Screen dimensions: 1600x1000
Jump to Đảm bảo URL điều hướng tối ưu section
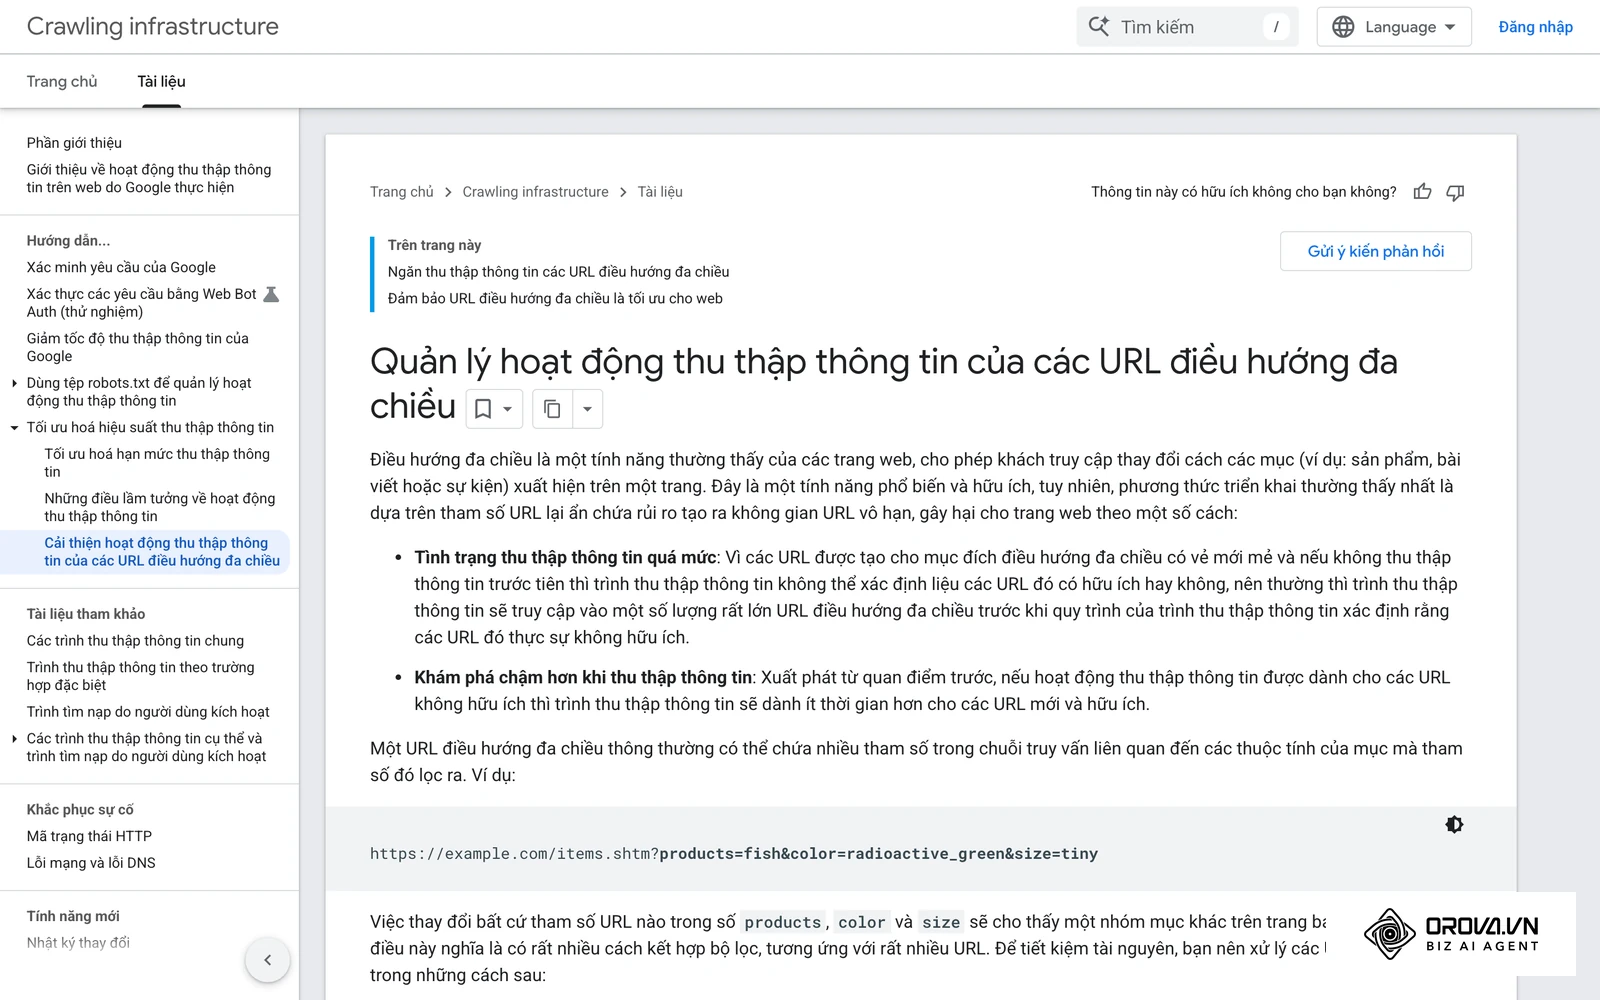click(555, 298)
